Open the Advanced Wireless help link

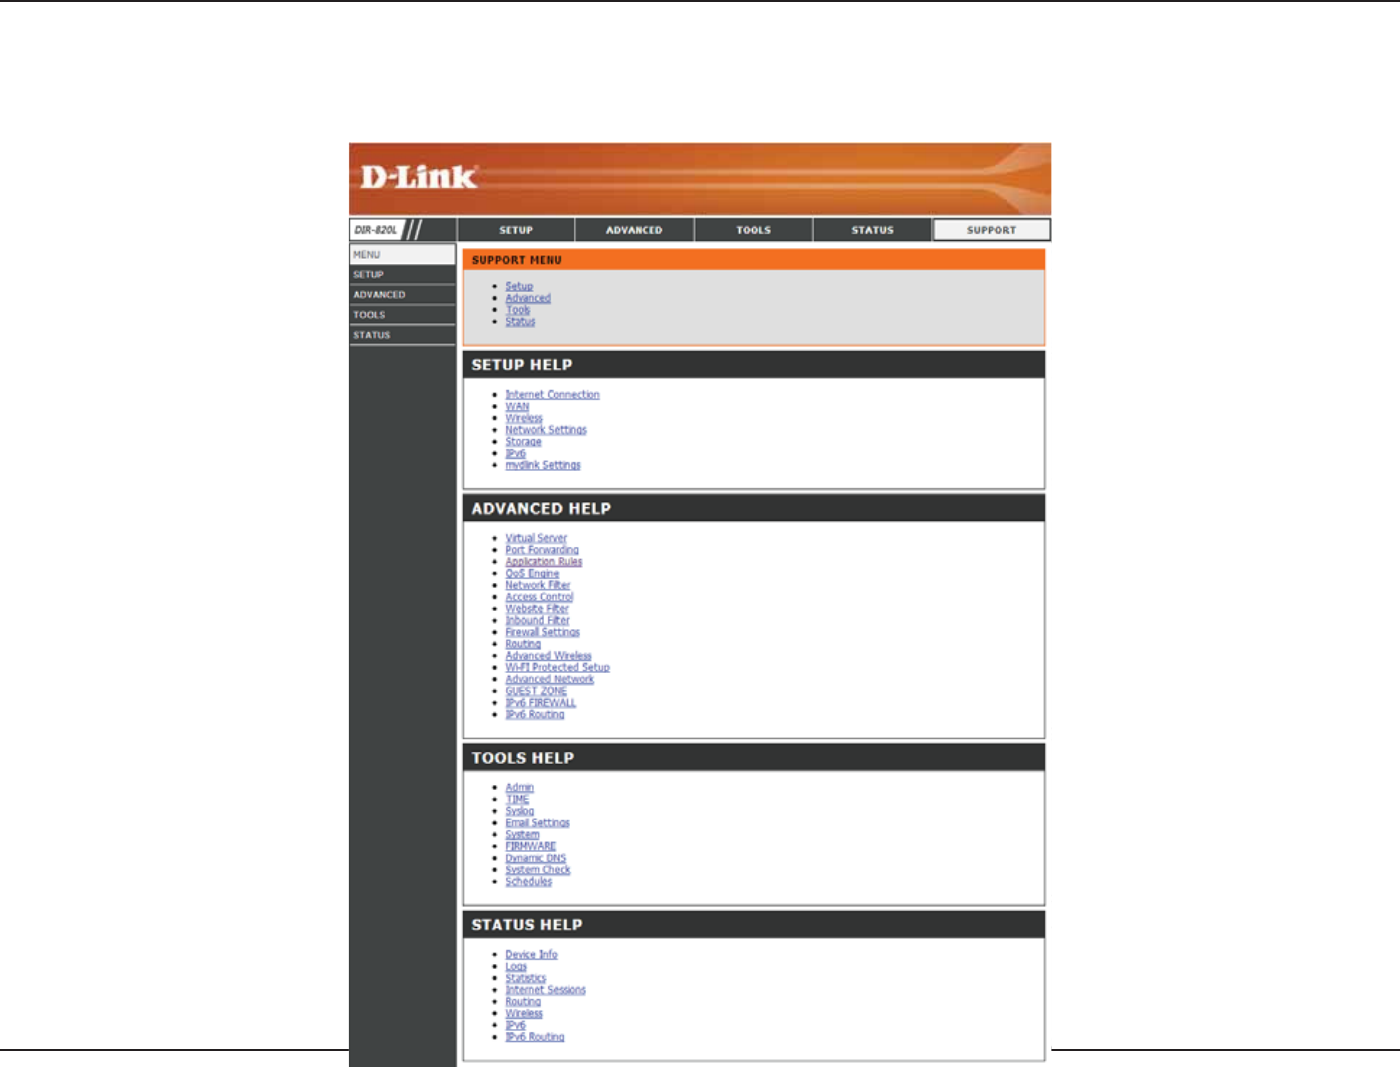(x=549, y=656)
